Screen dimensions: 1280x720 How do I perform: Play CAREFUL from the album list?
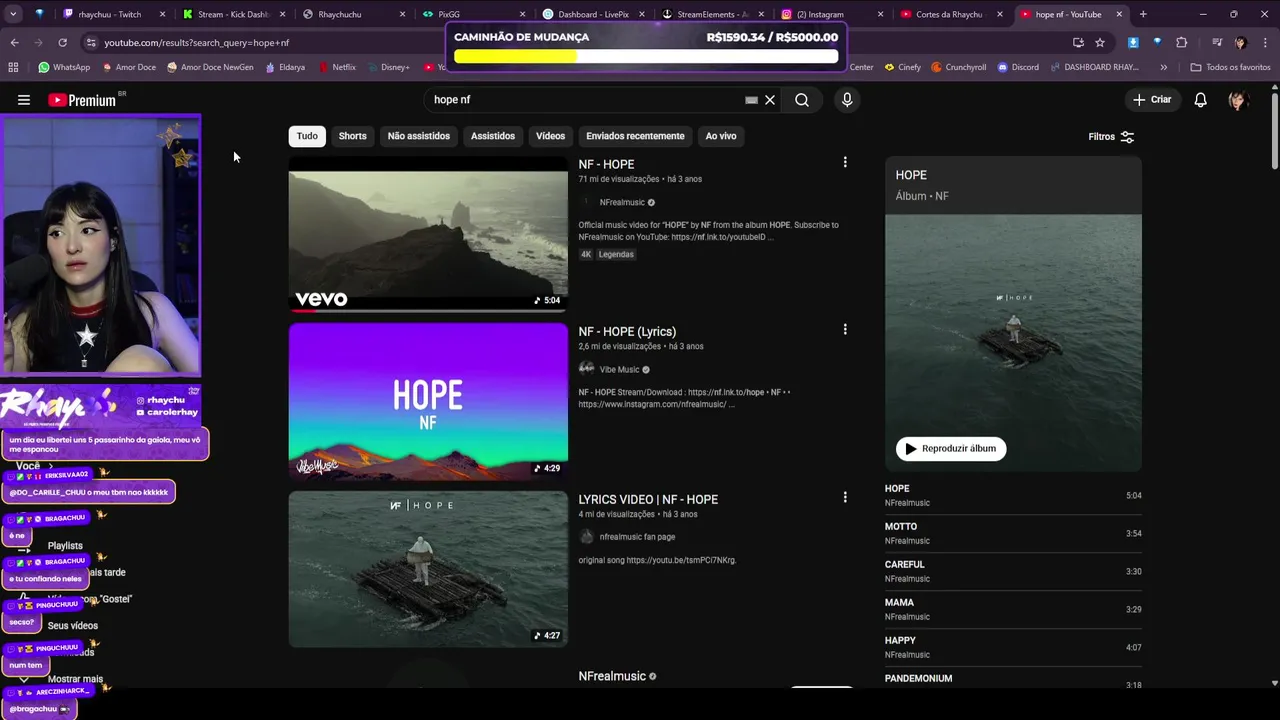point(1013,571)
